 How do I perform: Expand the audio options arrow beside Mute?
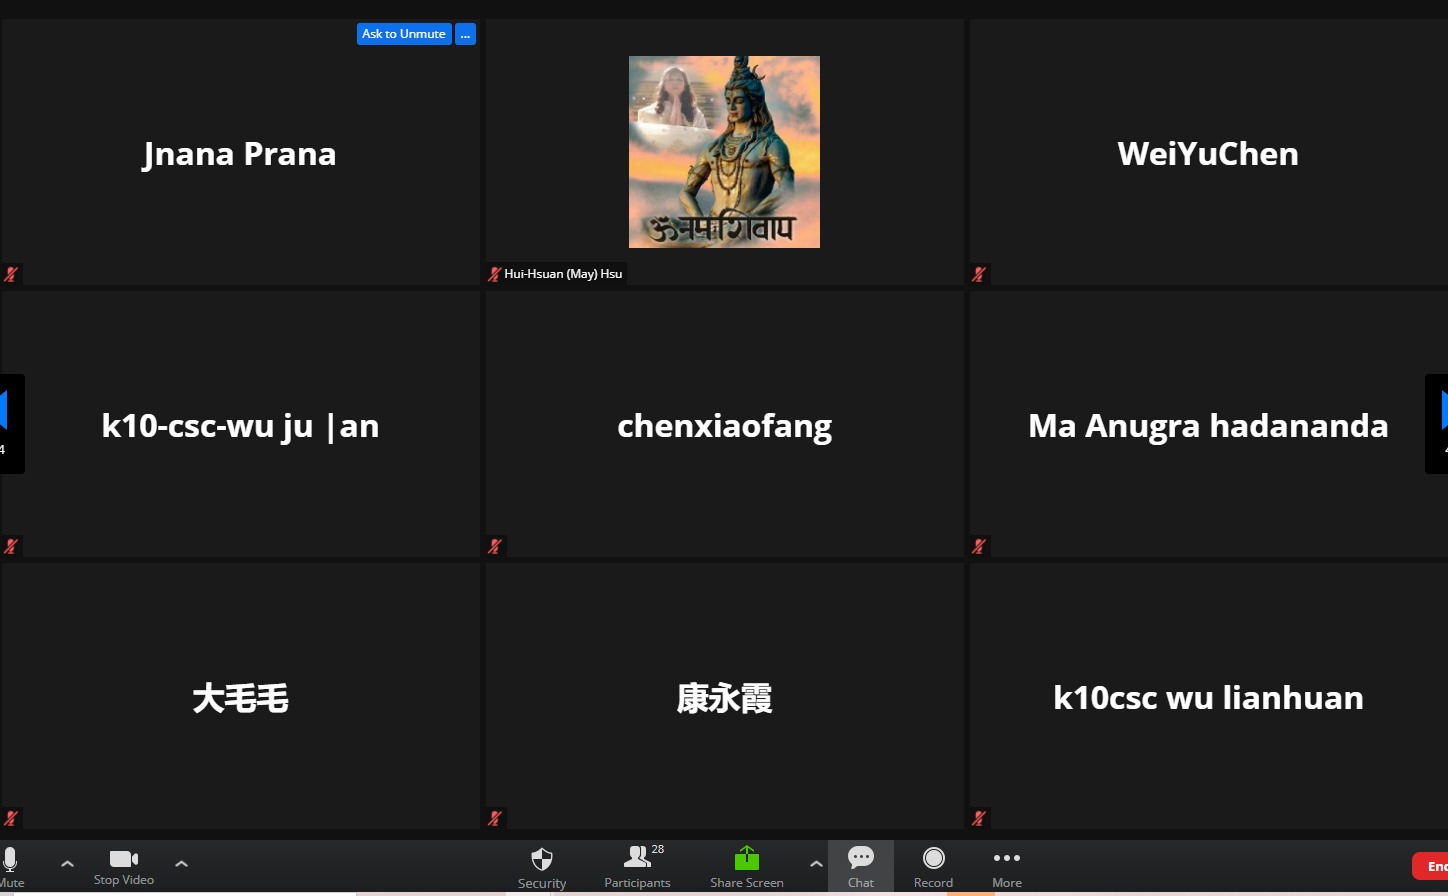coord(67,863)
